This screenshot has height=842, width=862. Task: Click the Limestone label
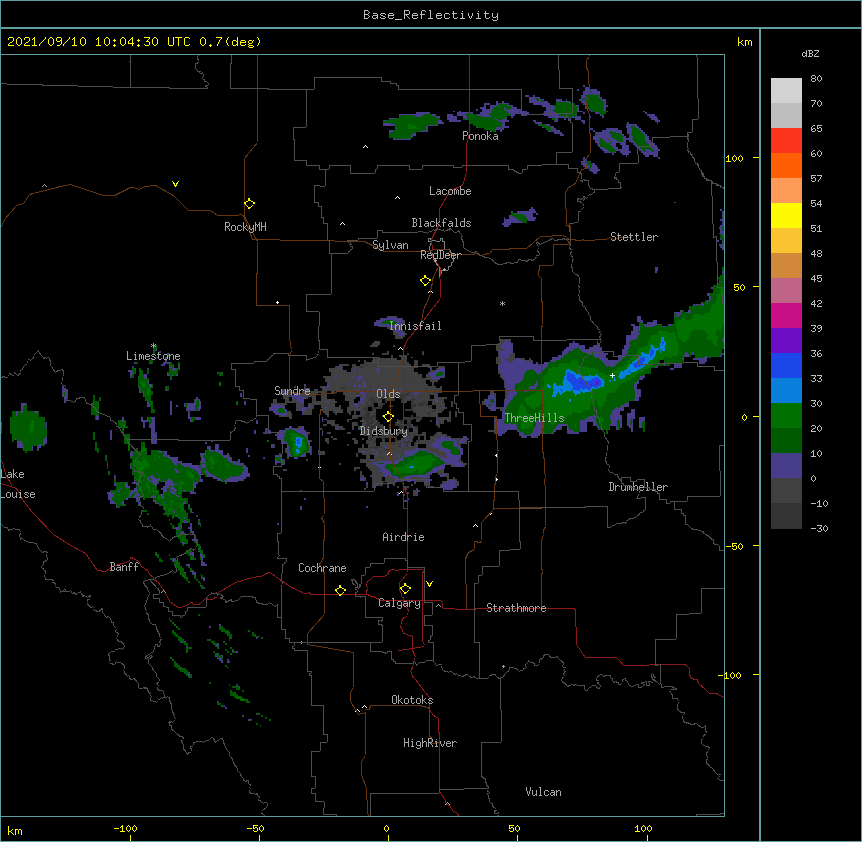[x=153, y=356]
